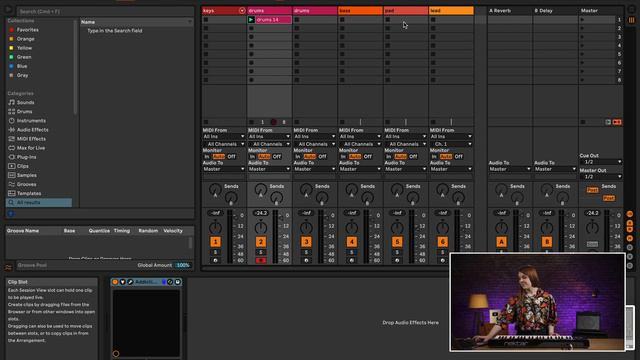Select the bass track header
The height and width of the screenshot is (360, 640).
[360, 11]
